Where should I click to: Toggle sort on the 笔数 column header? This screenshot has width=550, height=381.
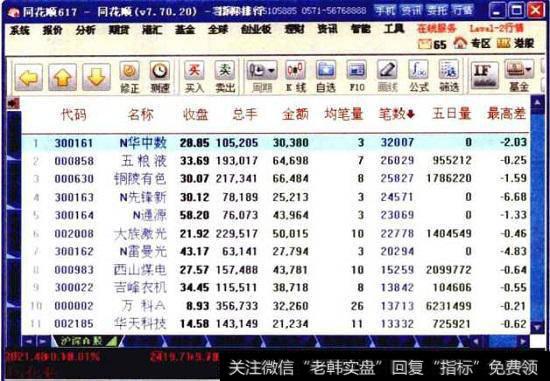coord(397,114)
